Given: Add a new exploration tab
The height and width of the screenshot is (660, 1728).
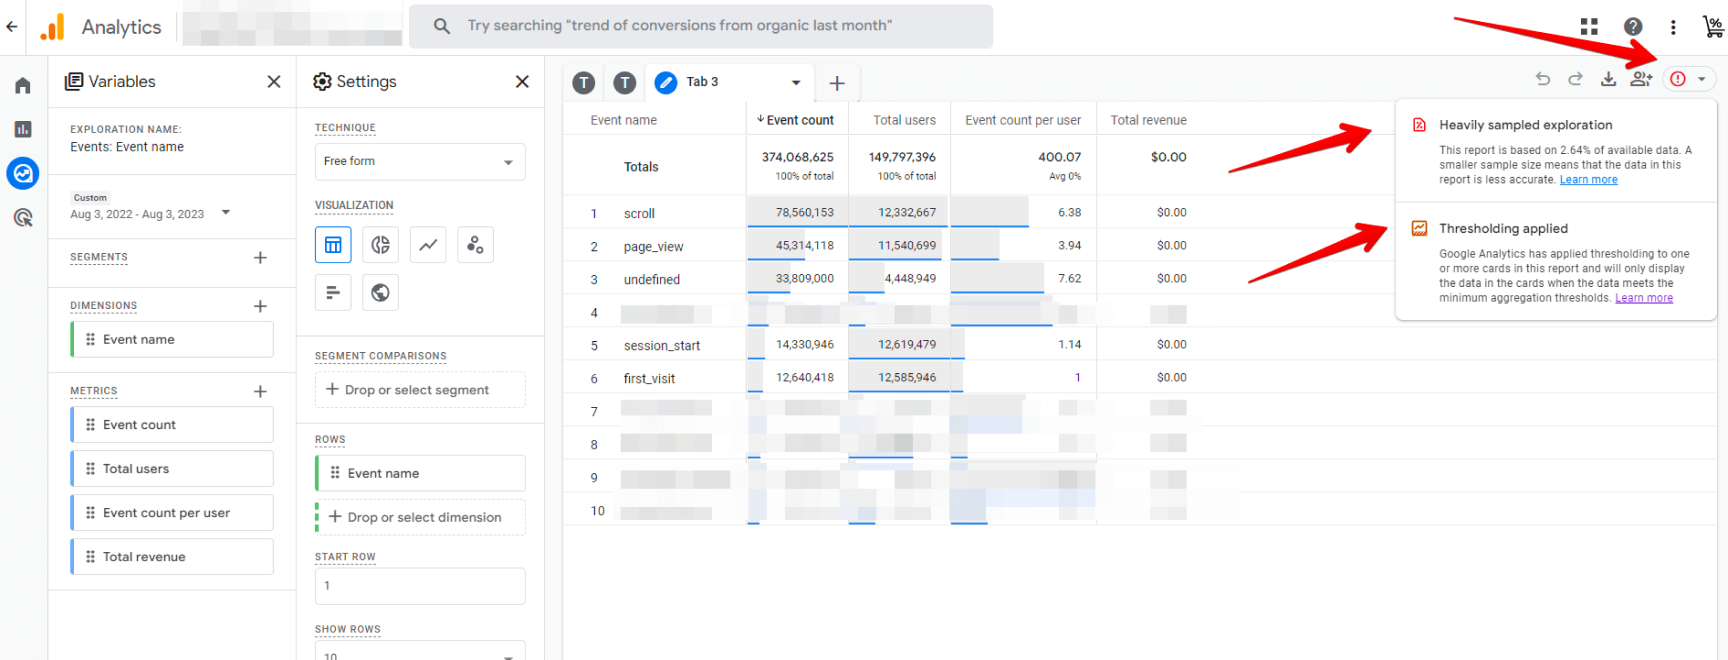Looking at the screenshot, I should click(x=837, y=83).
